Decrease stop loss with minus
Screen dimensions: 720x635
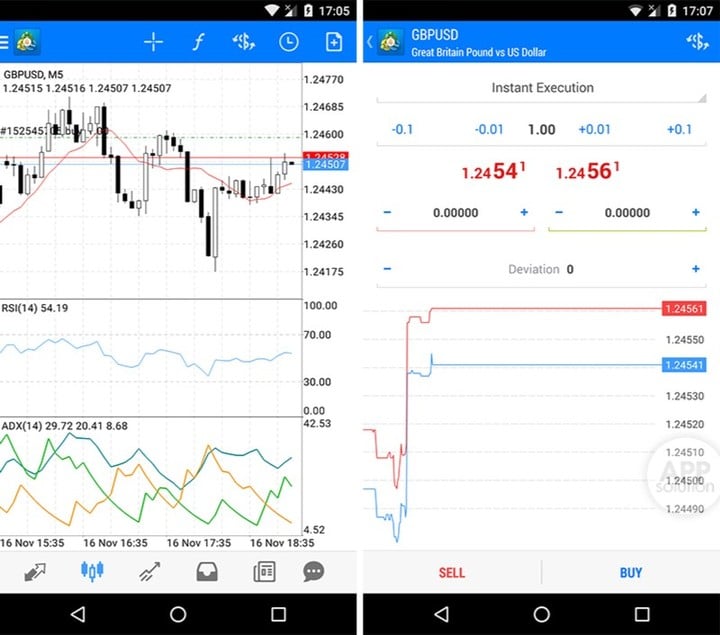387,212
